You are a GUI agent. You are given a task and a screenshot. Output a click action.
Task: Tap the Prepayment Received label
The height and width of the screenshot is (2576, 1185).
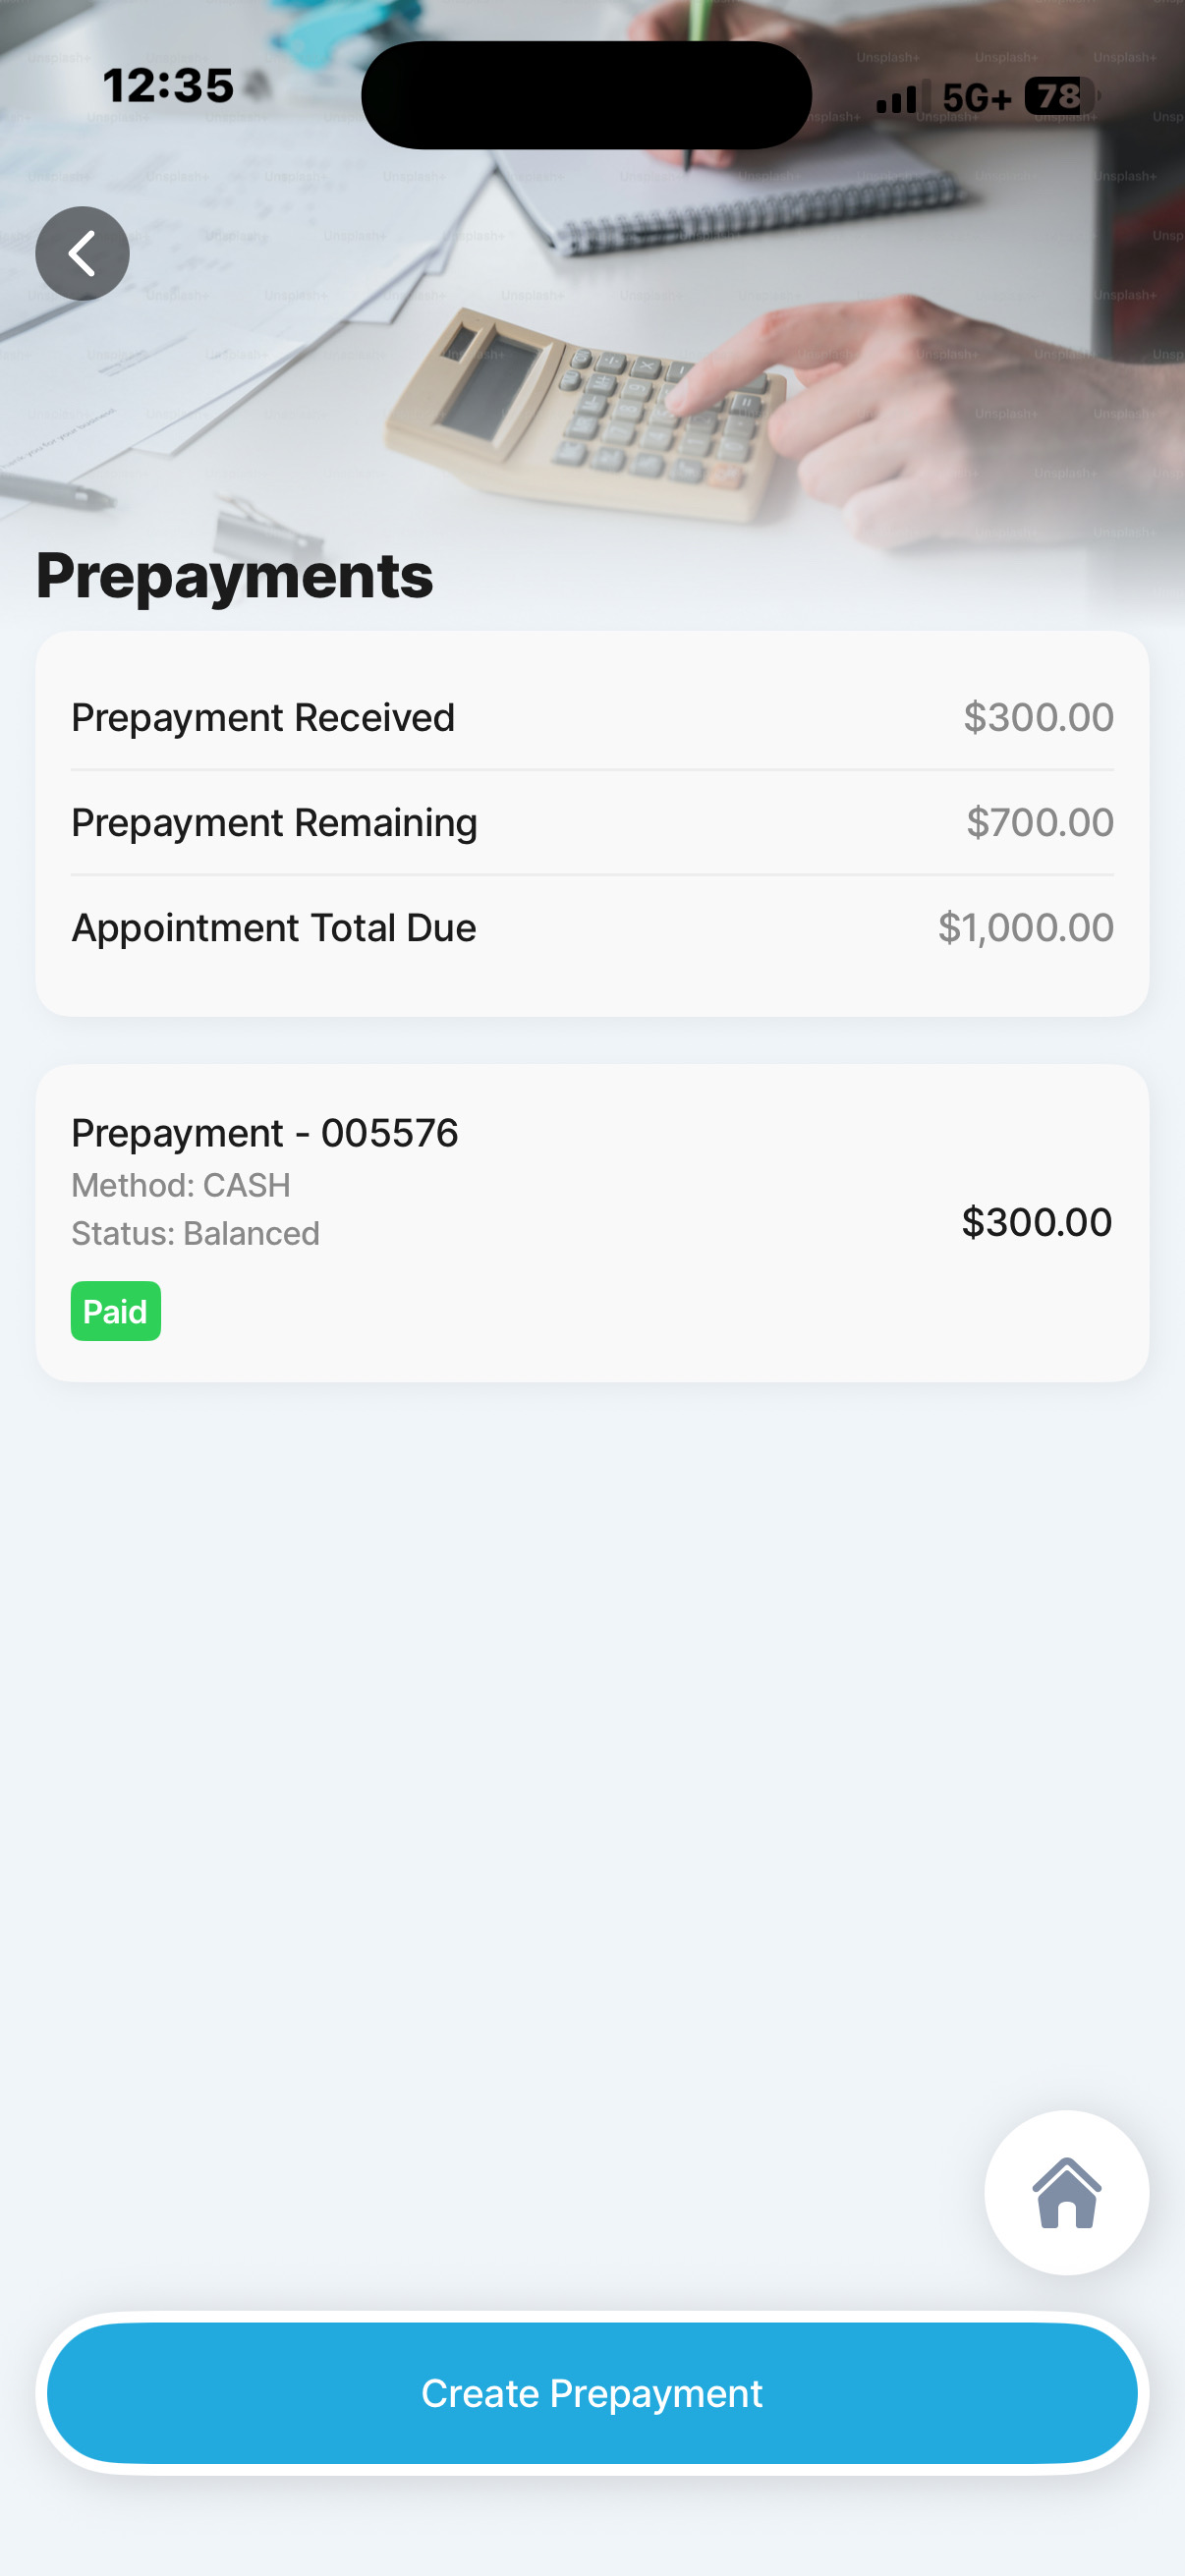tap(263, 718)
